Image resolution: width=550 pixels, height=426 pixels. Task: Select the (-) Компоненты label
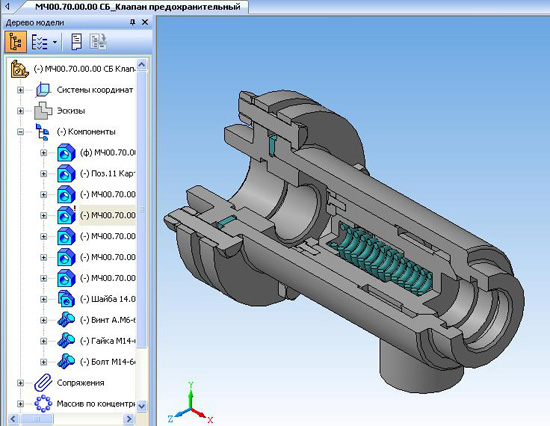click(x=86, y=132)
